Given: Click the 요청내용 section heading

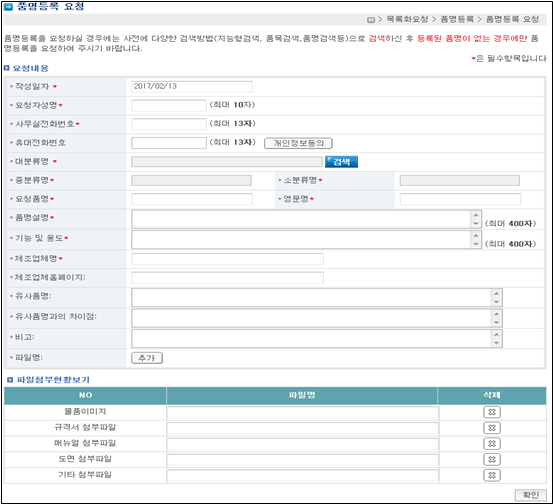Looking at the screenshot, I should point(30,68).
